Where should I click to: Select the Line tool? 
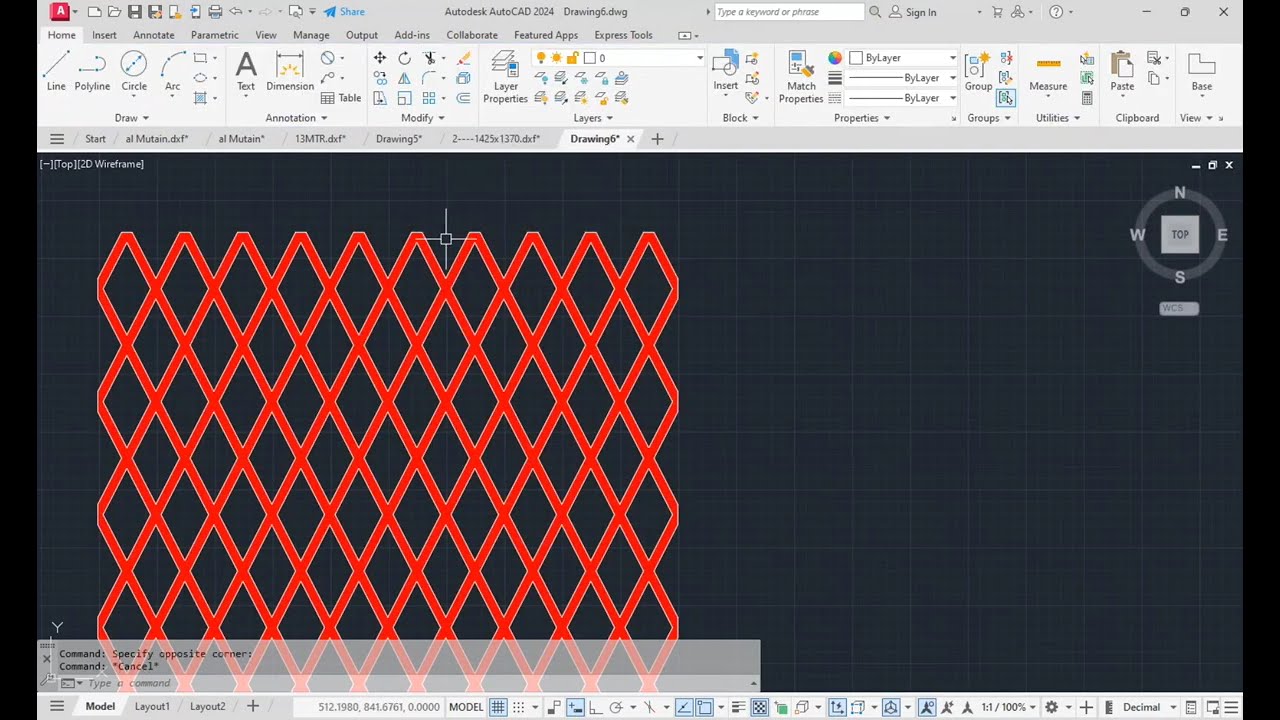pyautogui.click(x=56, y=71)
